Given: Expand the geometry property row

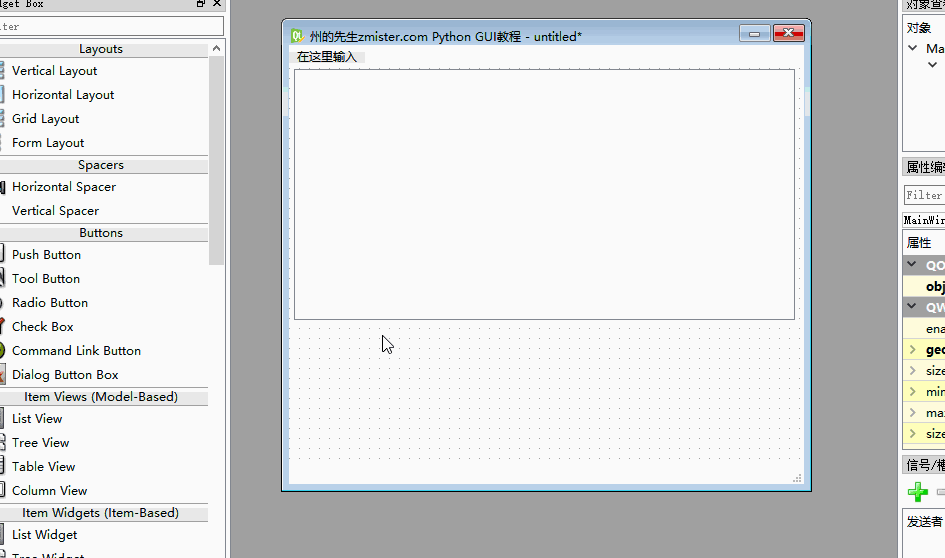Looking at the screenshot, I should 912,350.
